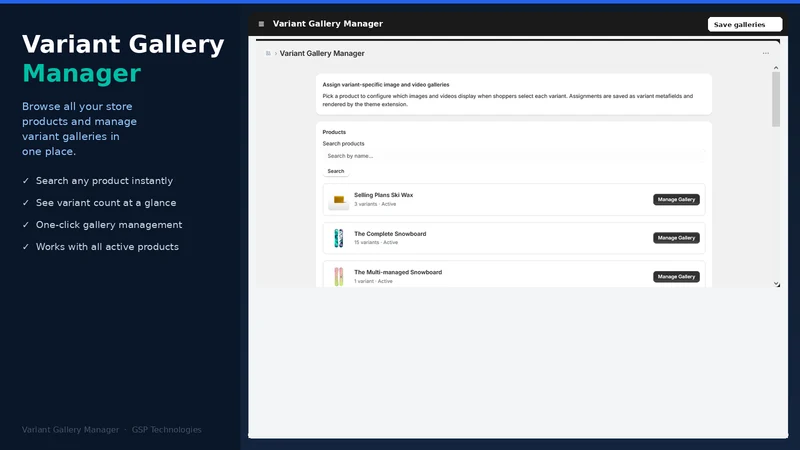Manage Gallery for The Multi-managed Snowboard
The image size is (800, 450).
tap(676, 277)
